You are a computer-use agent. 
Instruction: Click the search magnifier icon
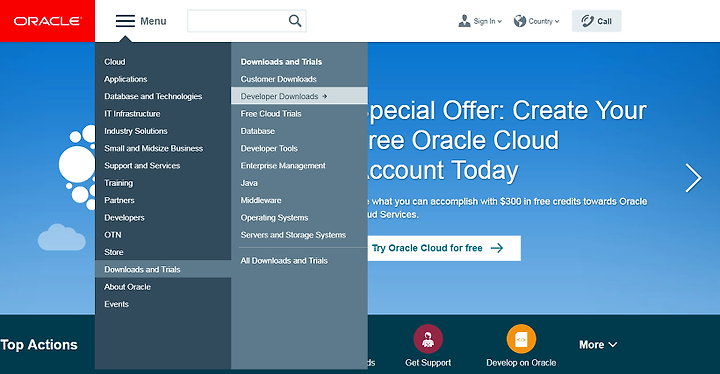pyautogui.click(x=295, y=21)
